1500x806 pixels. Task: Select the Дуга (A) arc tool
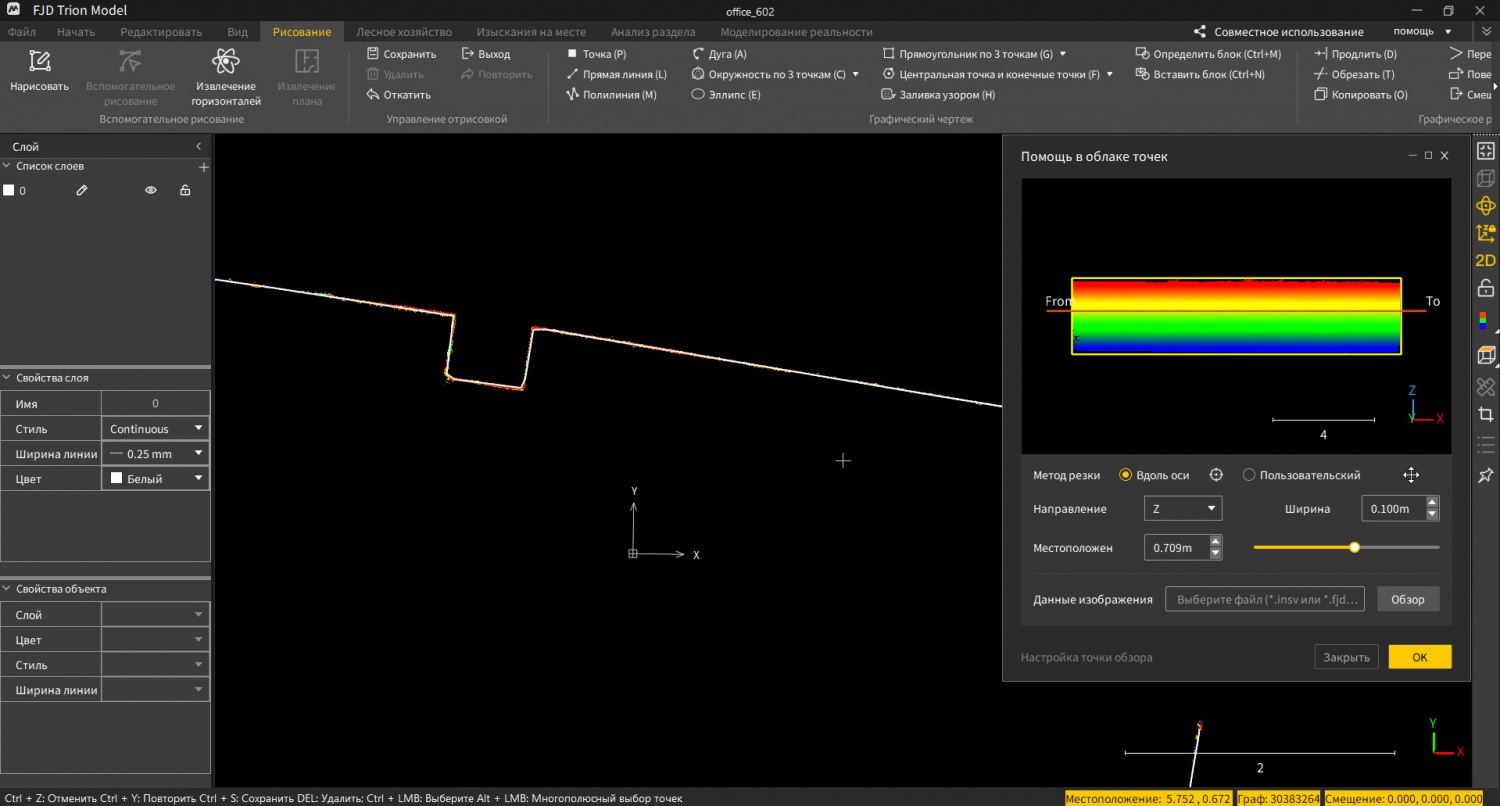(719, 54)
